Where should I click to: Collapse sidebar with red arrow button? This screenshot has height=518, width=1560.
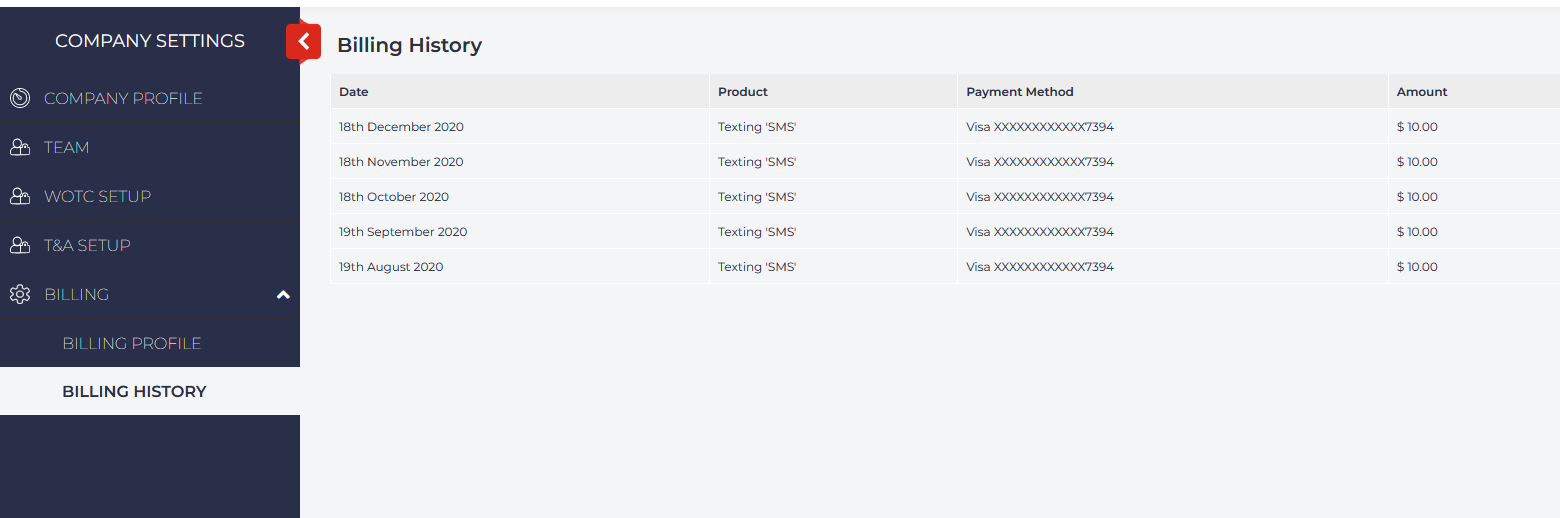[304, 41]
